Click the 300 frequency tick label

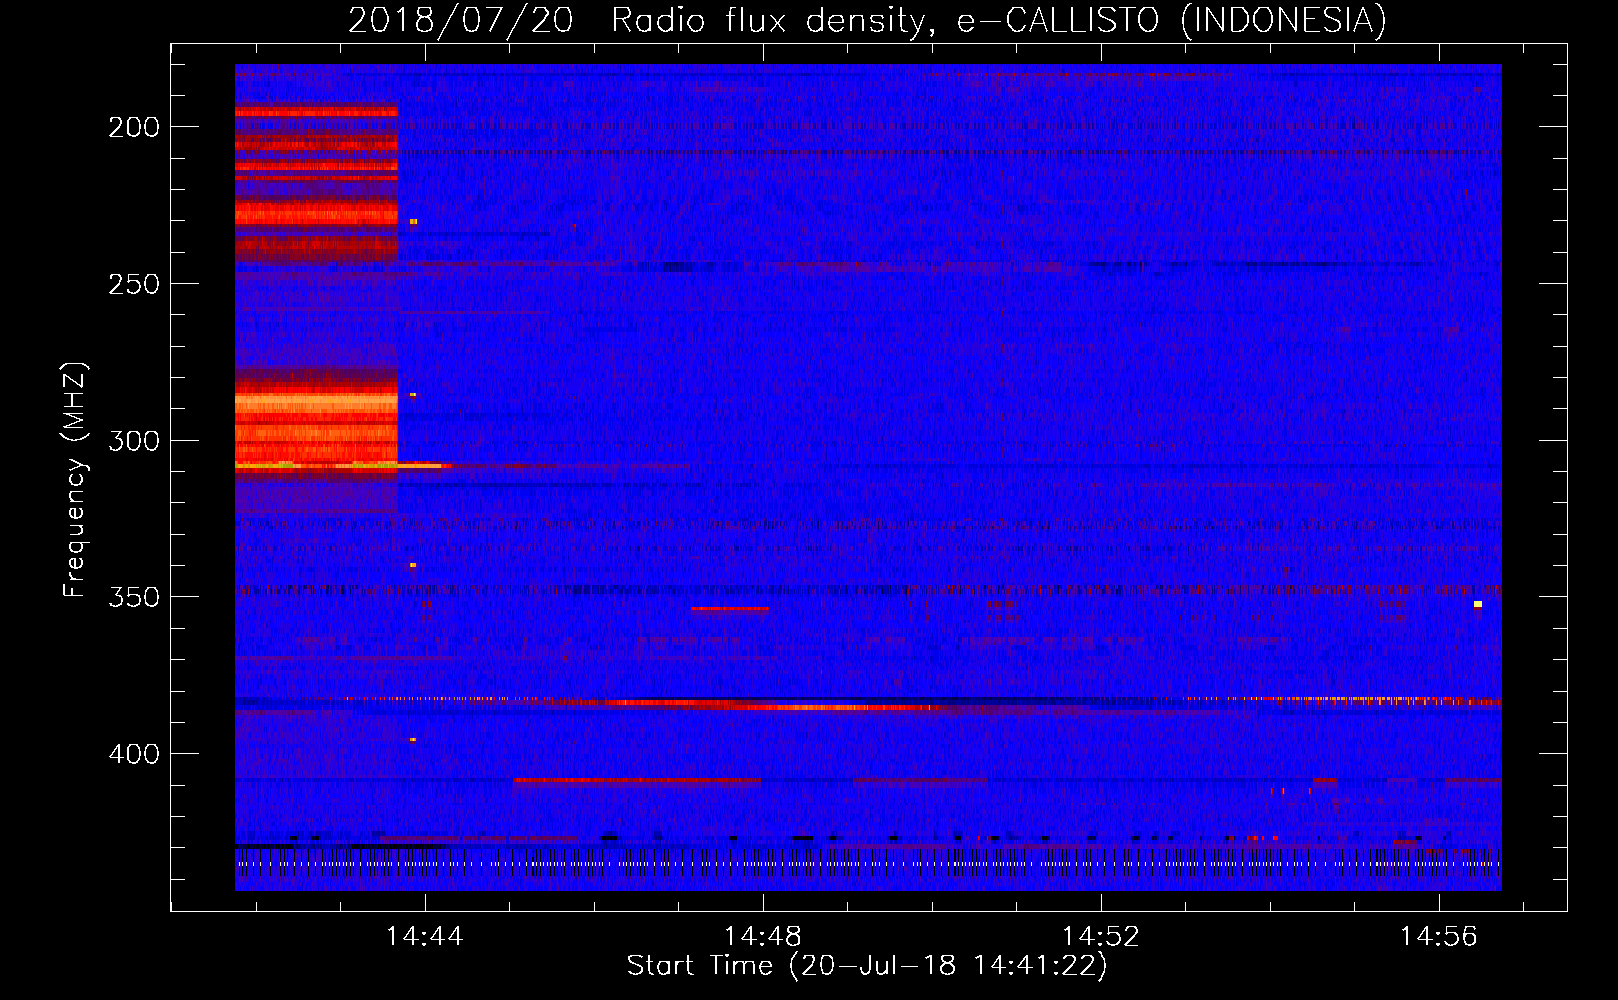click(134, 440)
